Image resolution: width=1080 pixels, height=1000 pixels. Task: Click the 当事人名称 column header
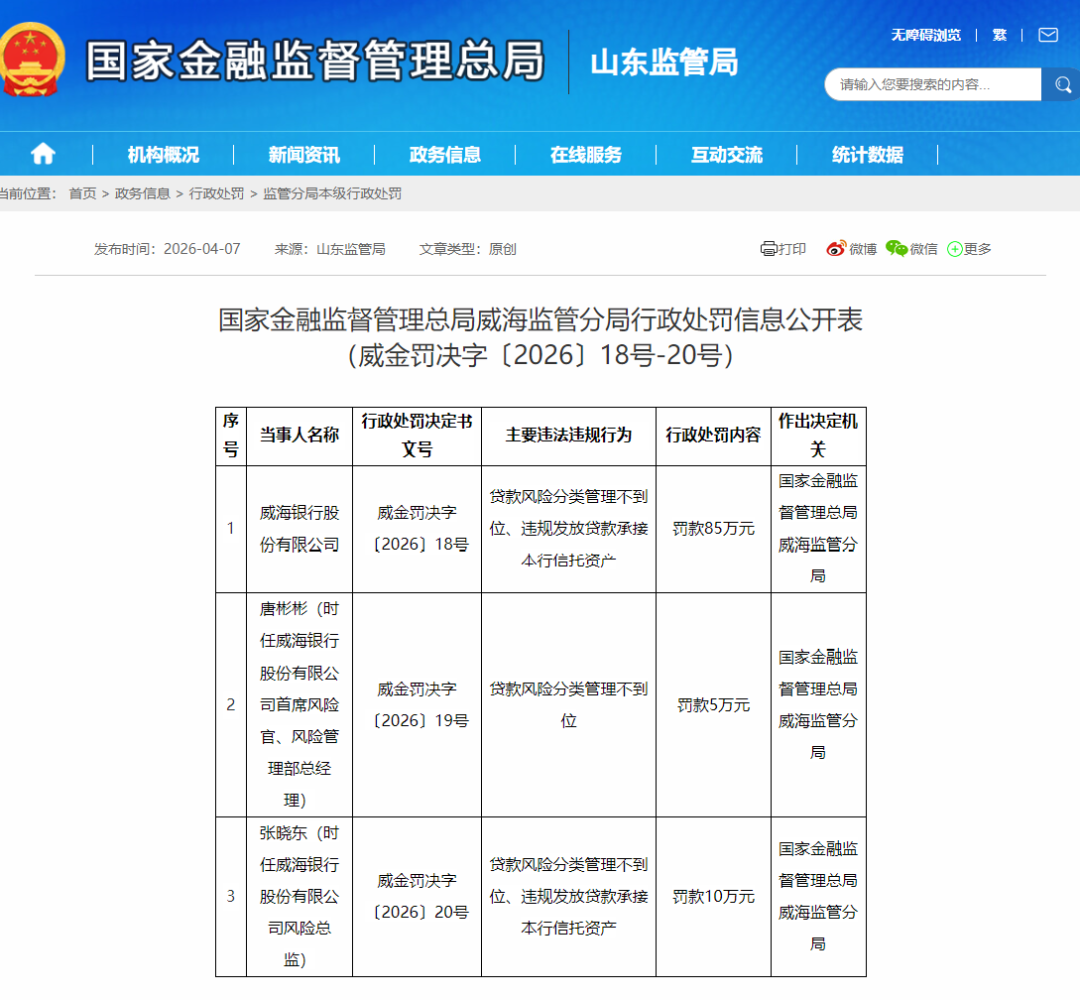300,435
